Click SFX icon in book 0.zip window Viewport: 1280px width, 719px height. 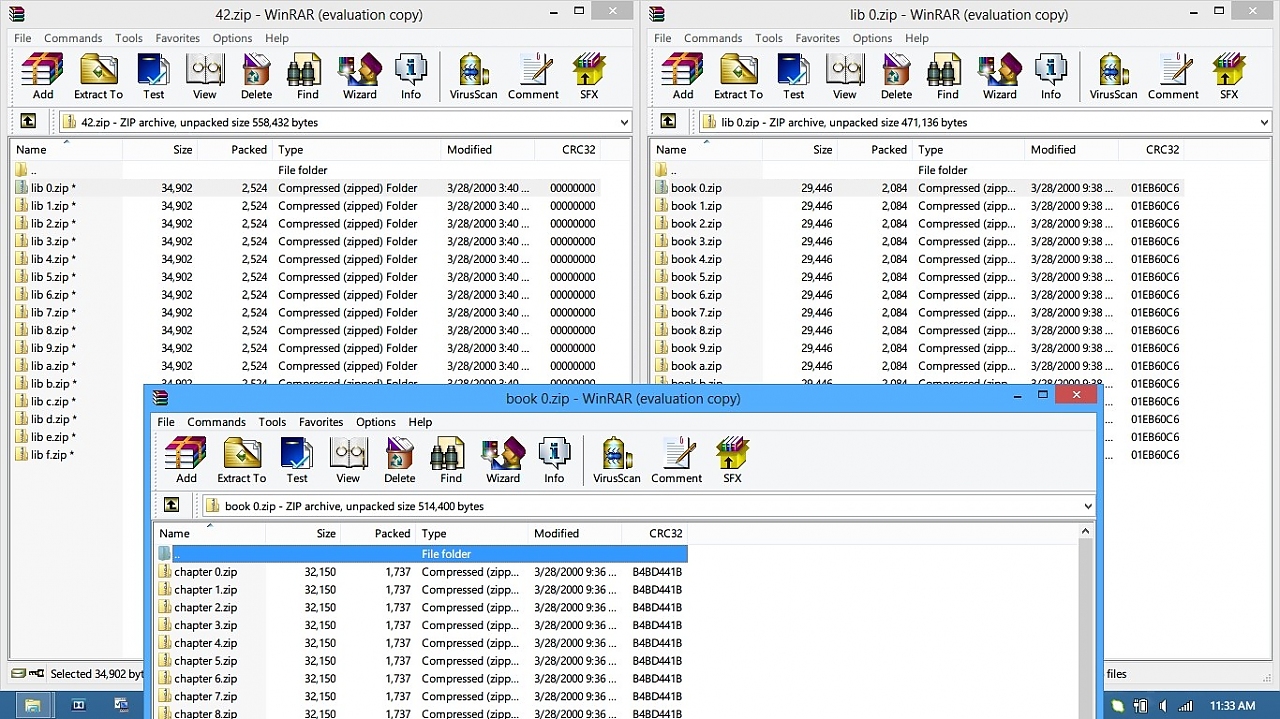point(733,460)
